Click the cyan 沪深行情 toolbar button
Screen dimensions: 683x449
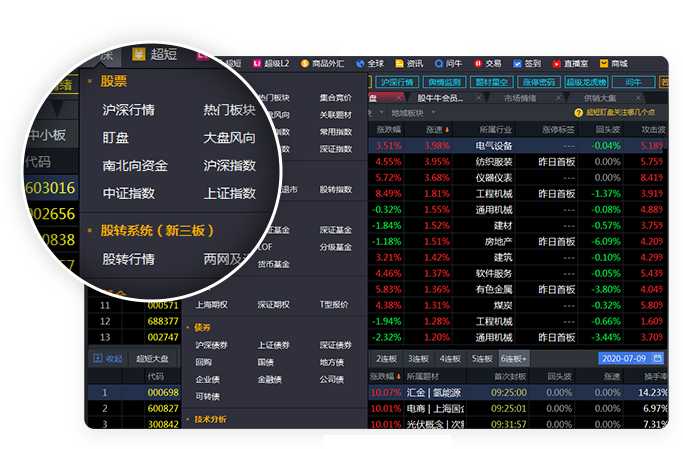pyautogui.click(x=396, y=82)
